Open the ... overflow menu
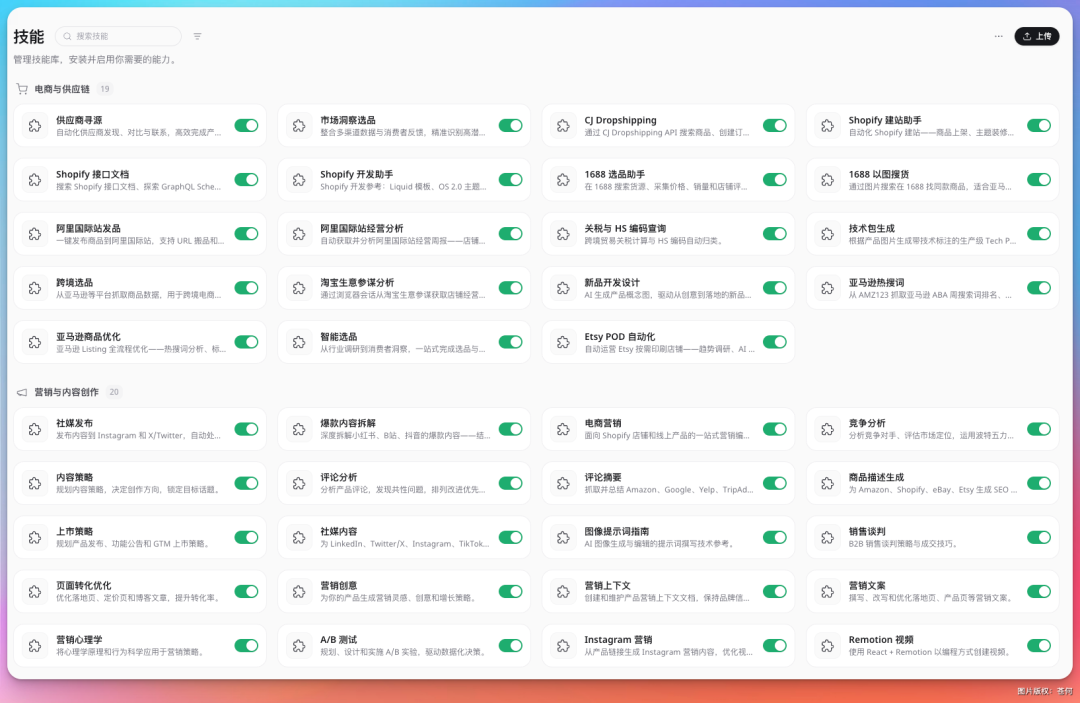1080x703 pixels. [x=997, y=36]
